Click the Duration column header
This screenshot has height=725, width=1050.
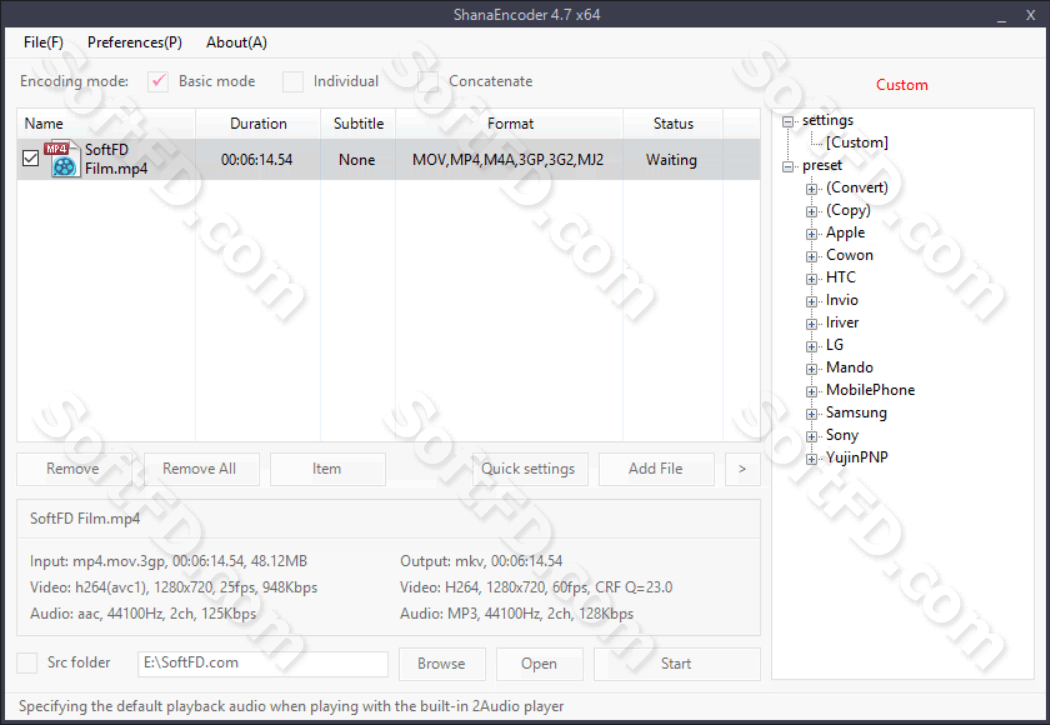[258, 124]
